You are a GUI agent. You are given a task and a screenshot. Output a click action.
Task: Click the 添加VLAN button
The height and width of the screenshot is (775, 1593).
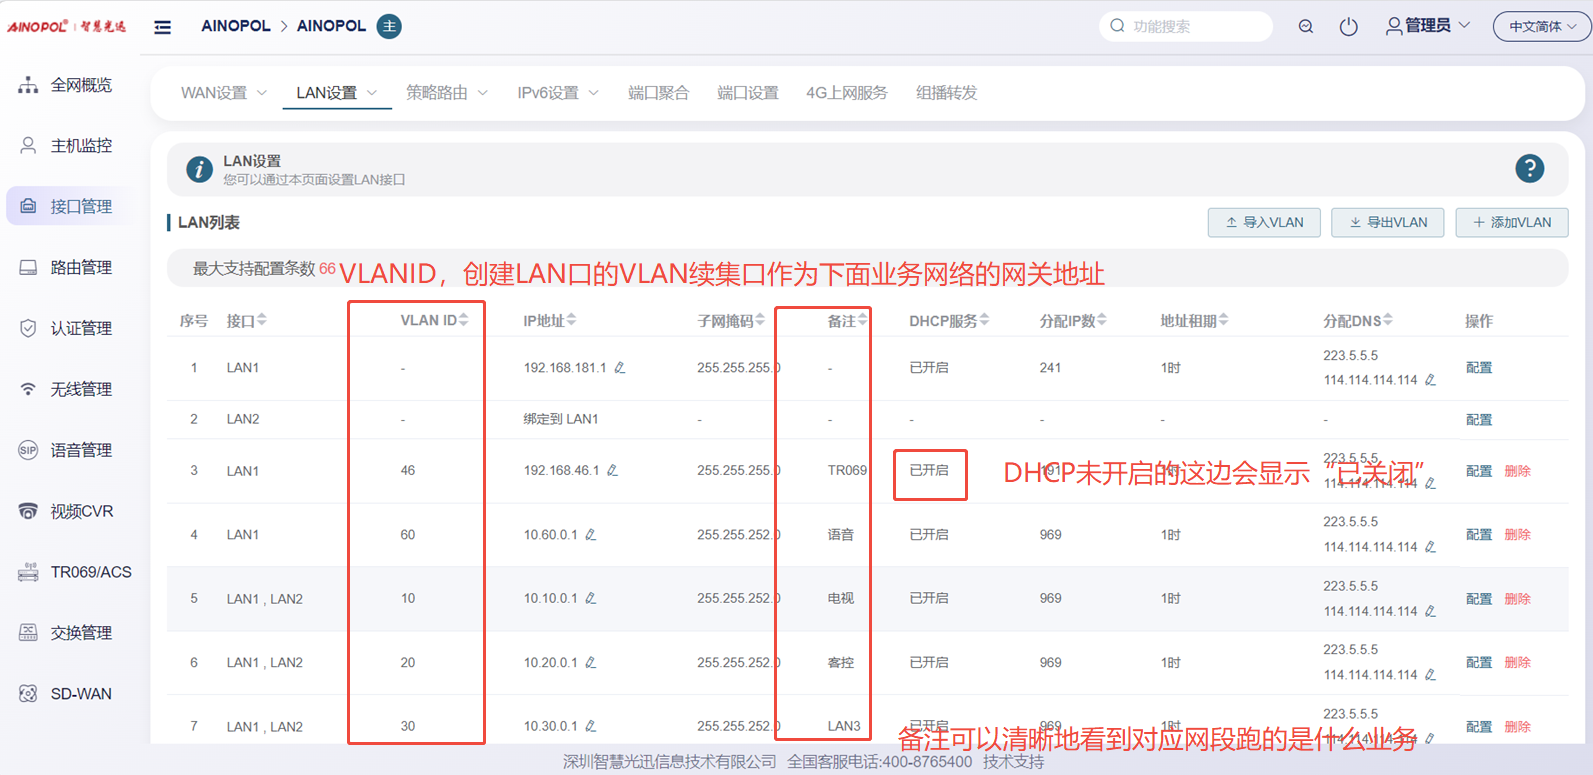pos(1511,223)
